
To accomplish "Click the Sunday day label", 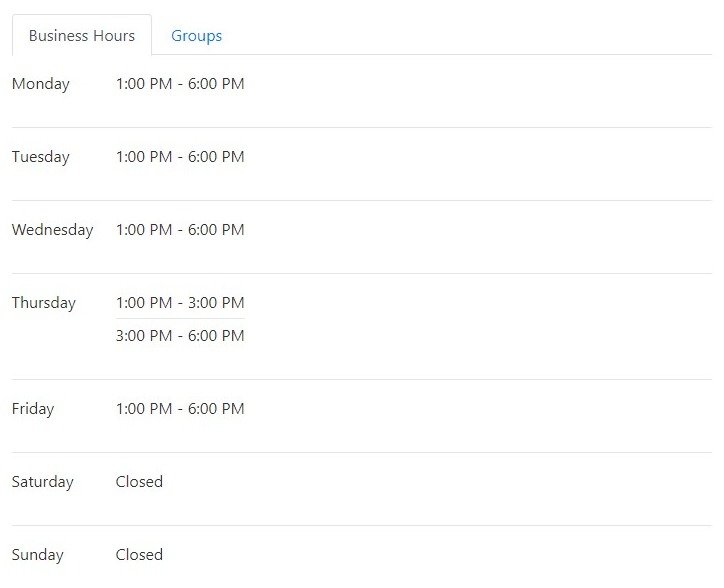I will pos(37,555).
